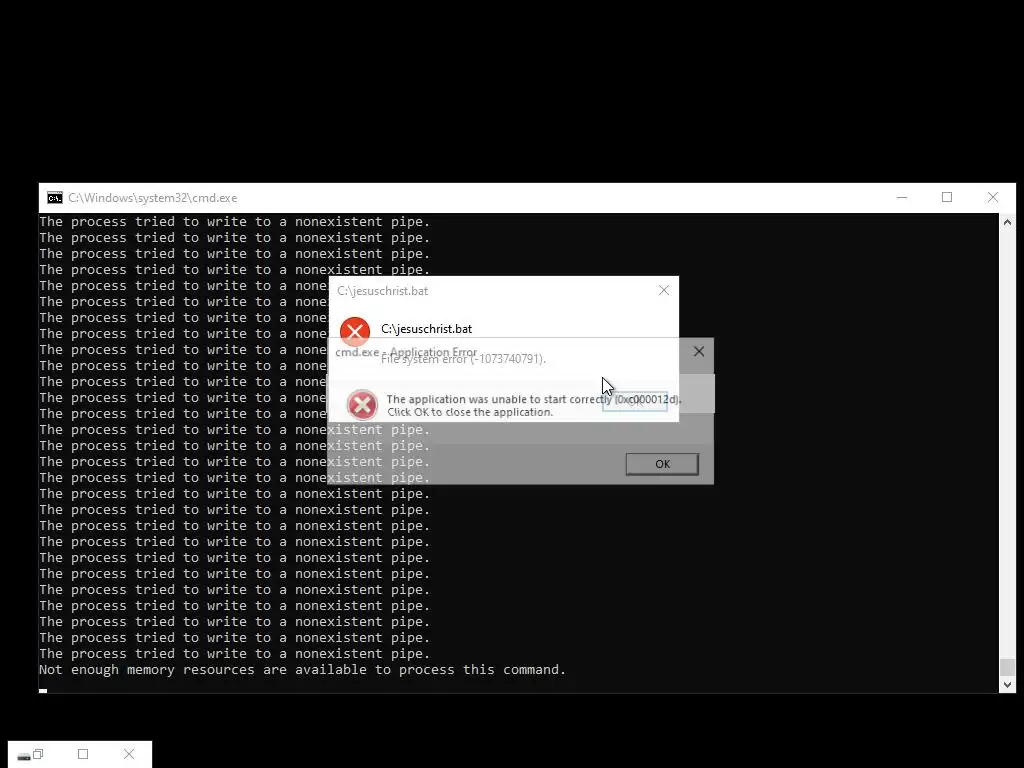This screenshot has width=1024, height=768.
Task: Maximize the cmd.exe console window
Action: point(947,197)
